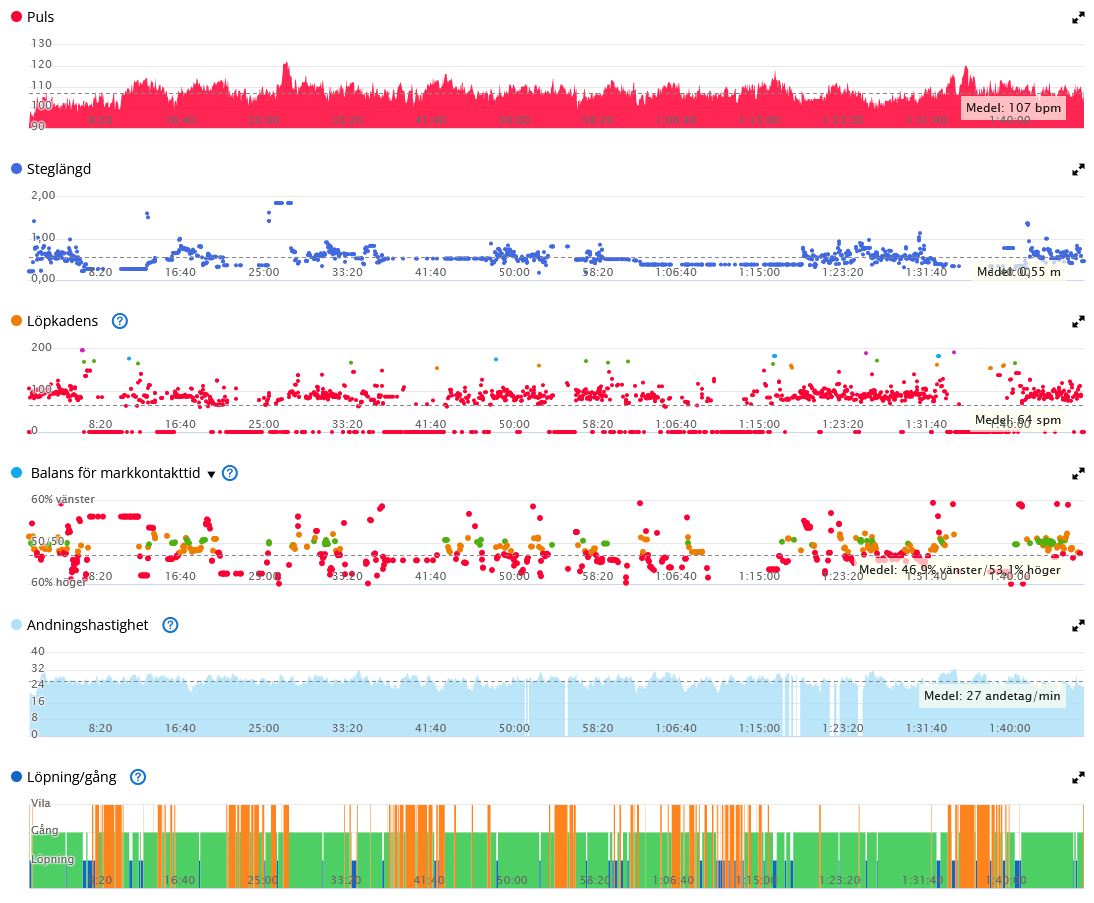This screenshot has height=903, width=1094.
Task: Click the red Puls legend dot
Action: pyautogui.click(x=17, y=17)
